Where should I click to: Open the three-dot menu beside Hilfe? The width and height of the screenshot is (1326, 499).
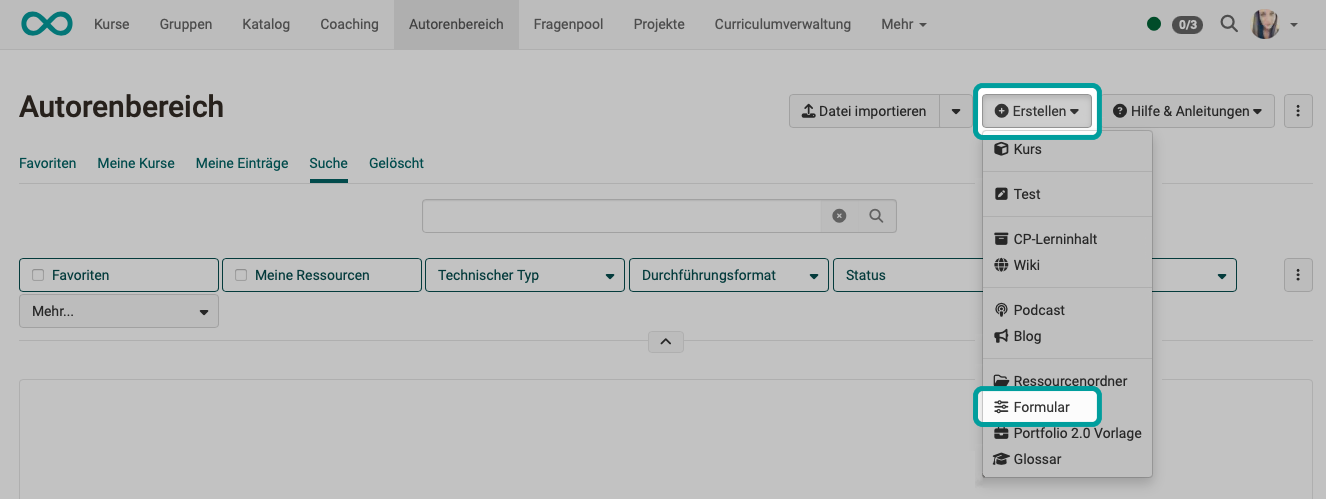(1298, 111)
